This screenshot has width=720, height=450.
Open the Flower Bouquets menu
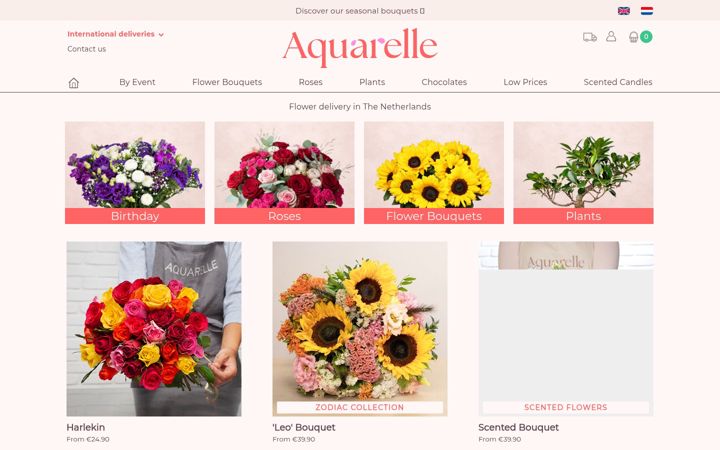(227, 82)
